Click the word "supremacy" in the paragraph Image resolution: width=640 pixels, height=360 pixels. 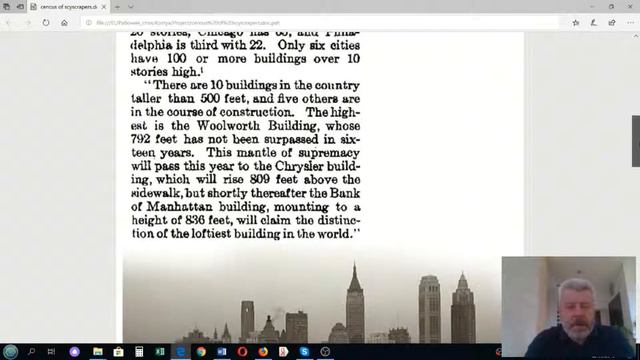pyautogui.click(x=329, y=153)
